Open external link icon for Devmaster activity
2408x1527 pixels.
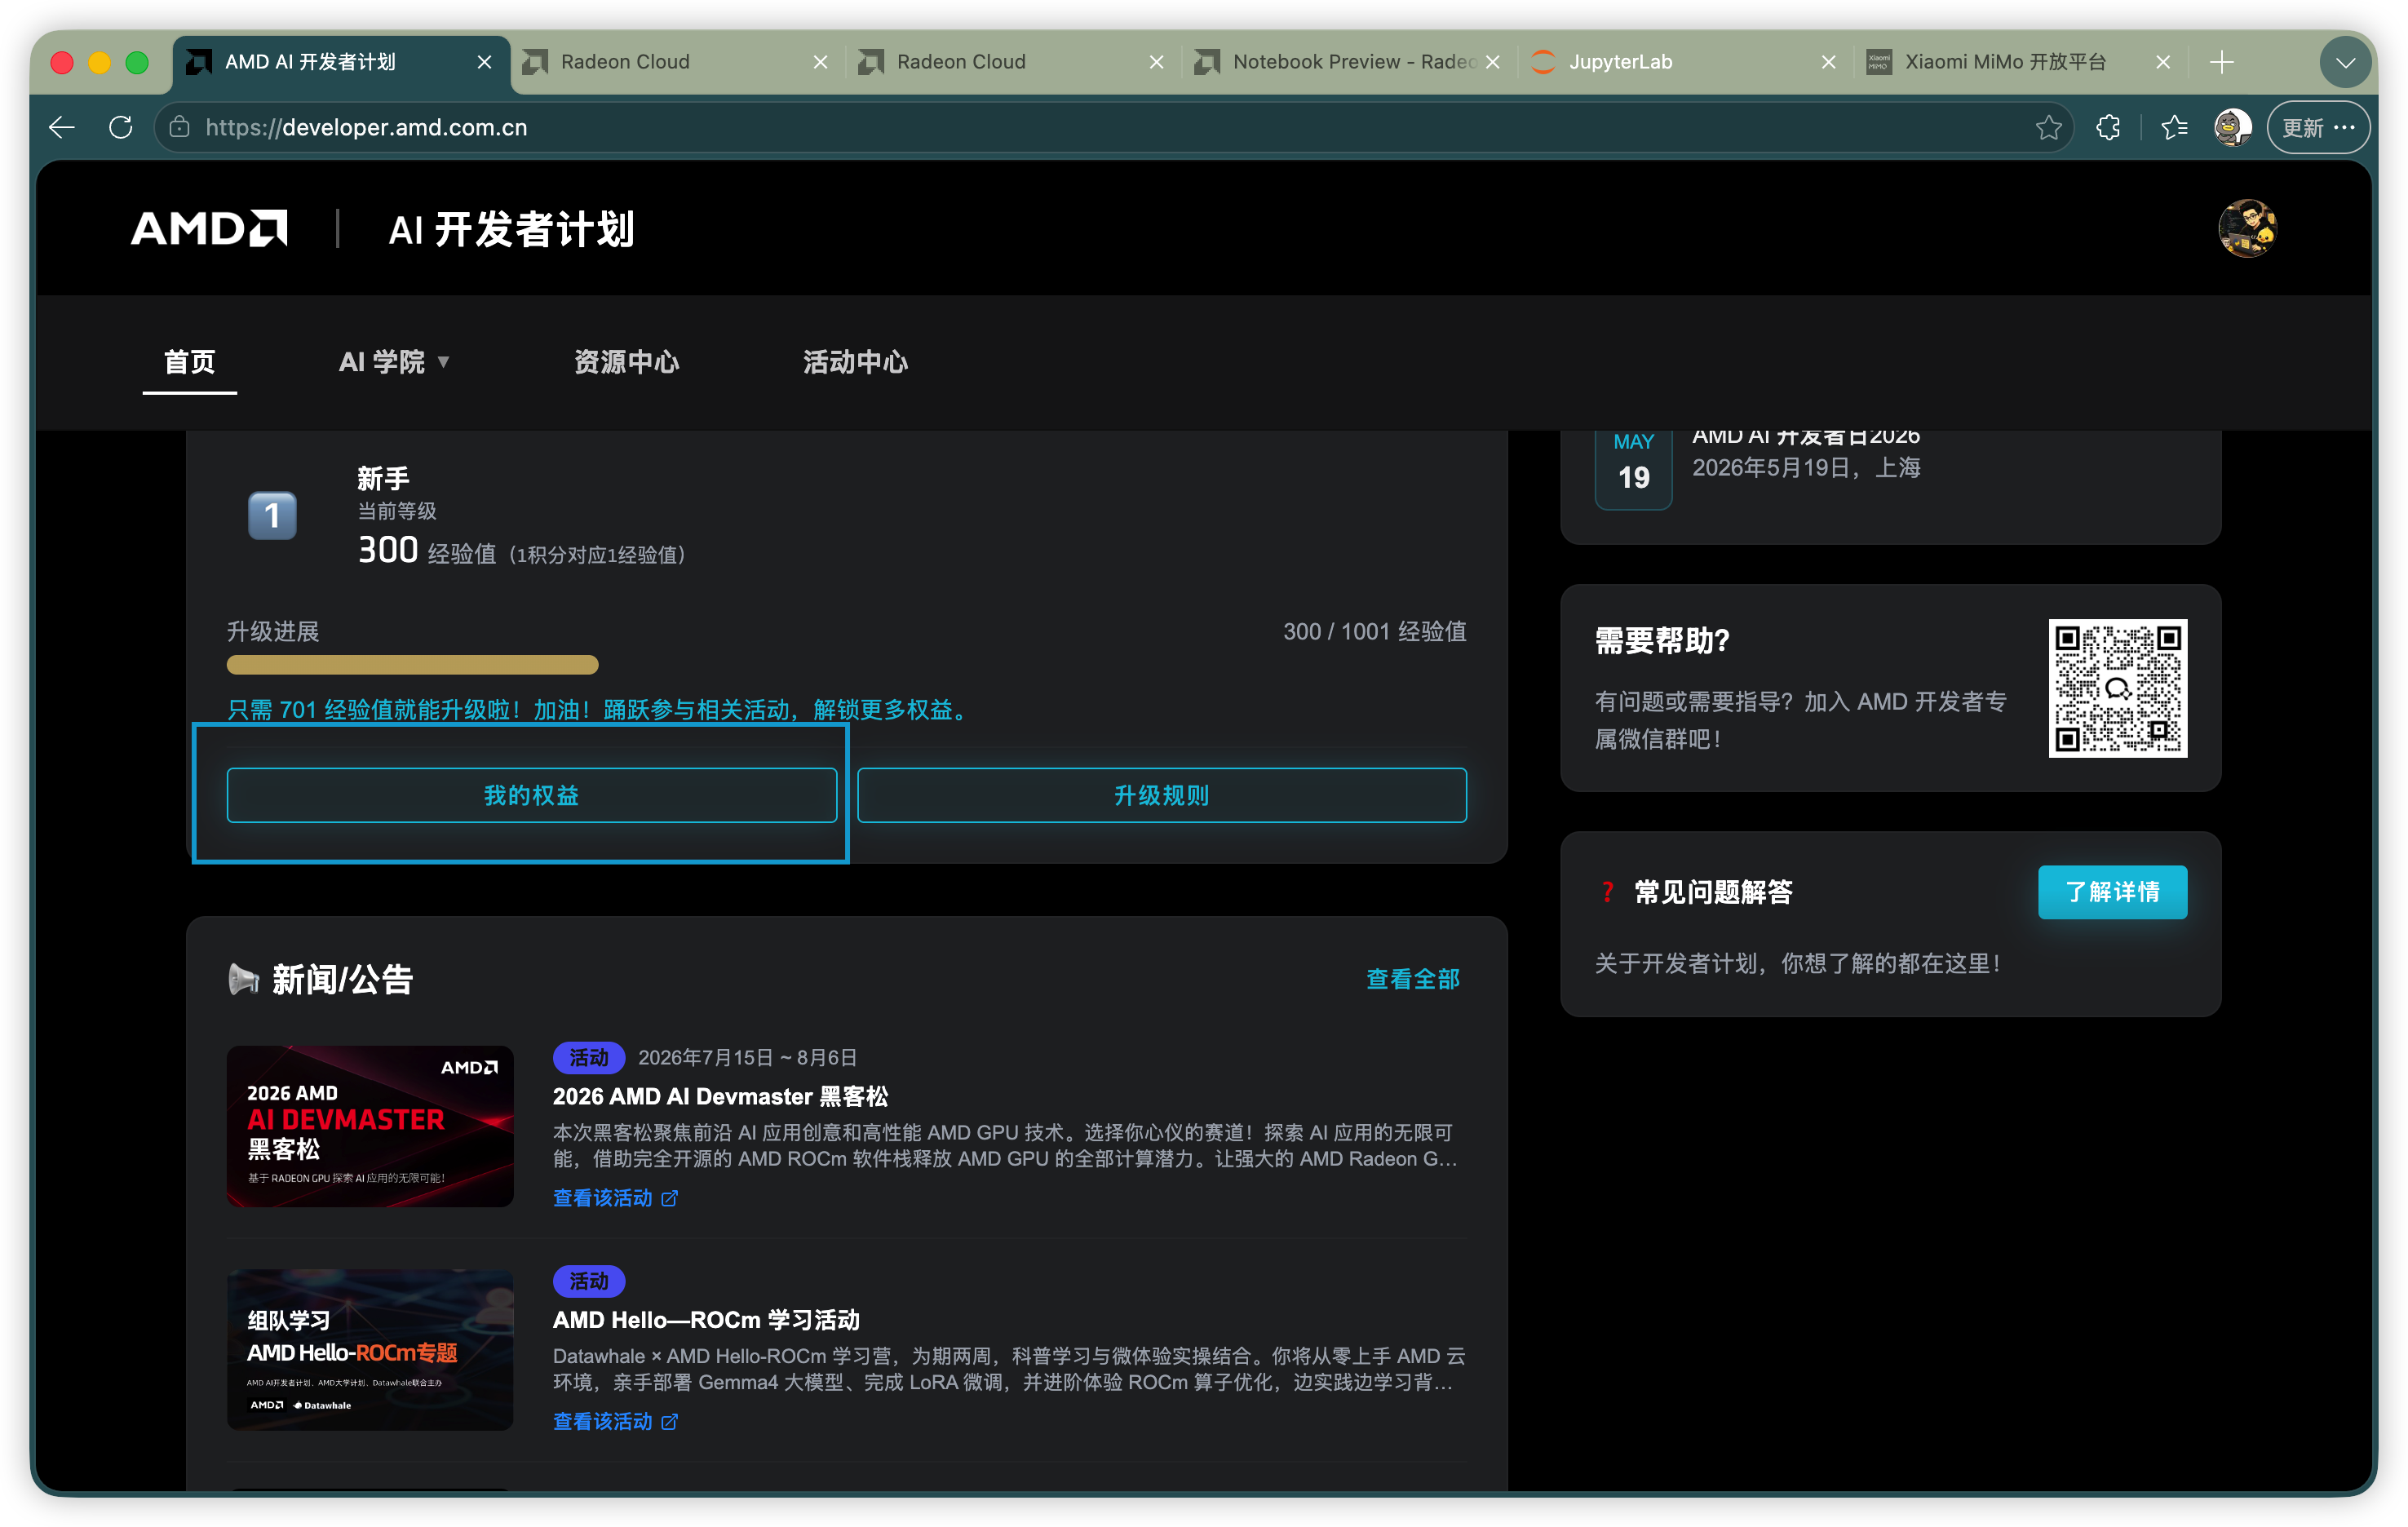[670, 1198]
